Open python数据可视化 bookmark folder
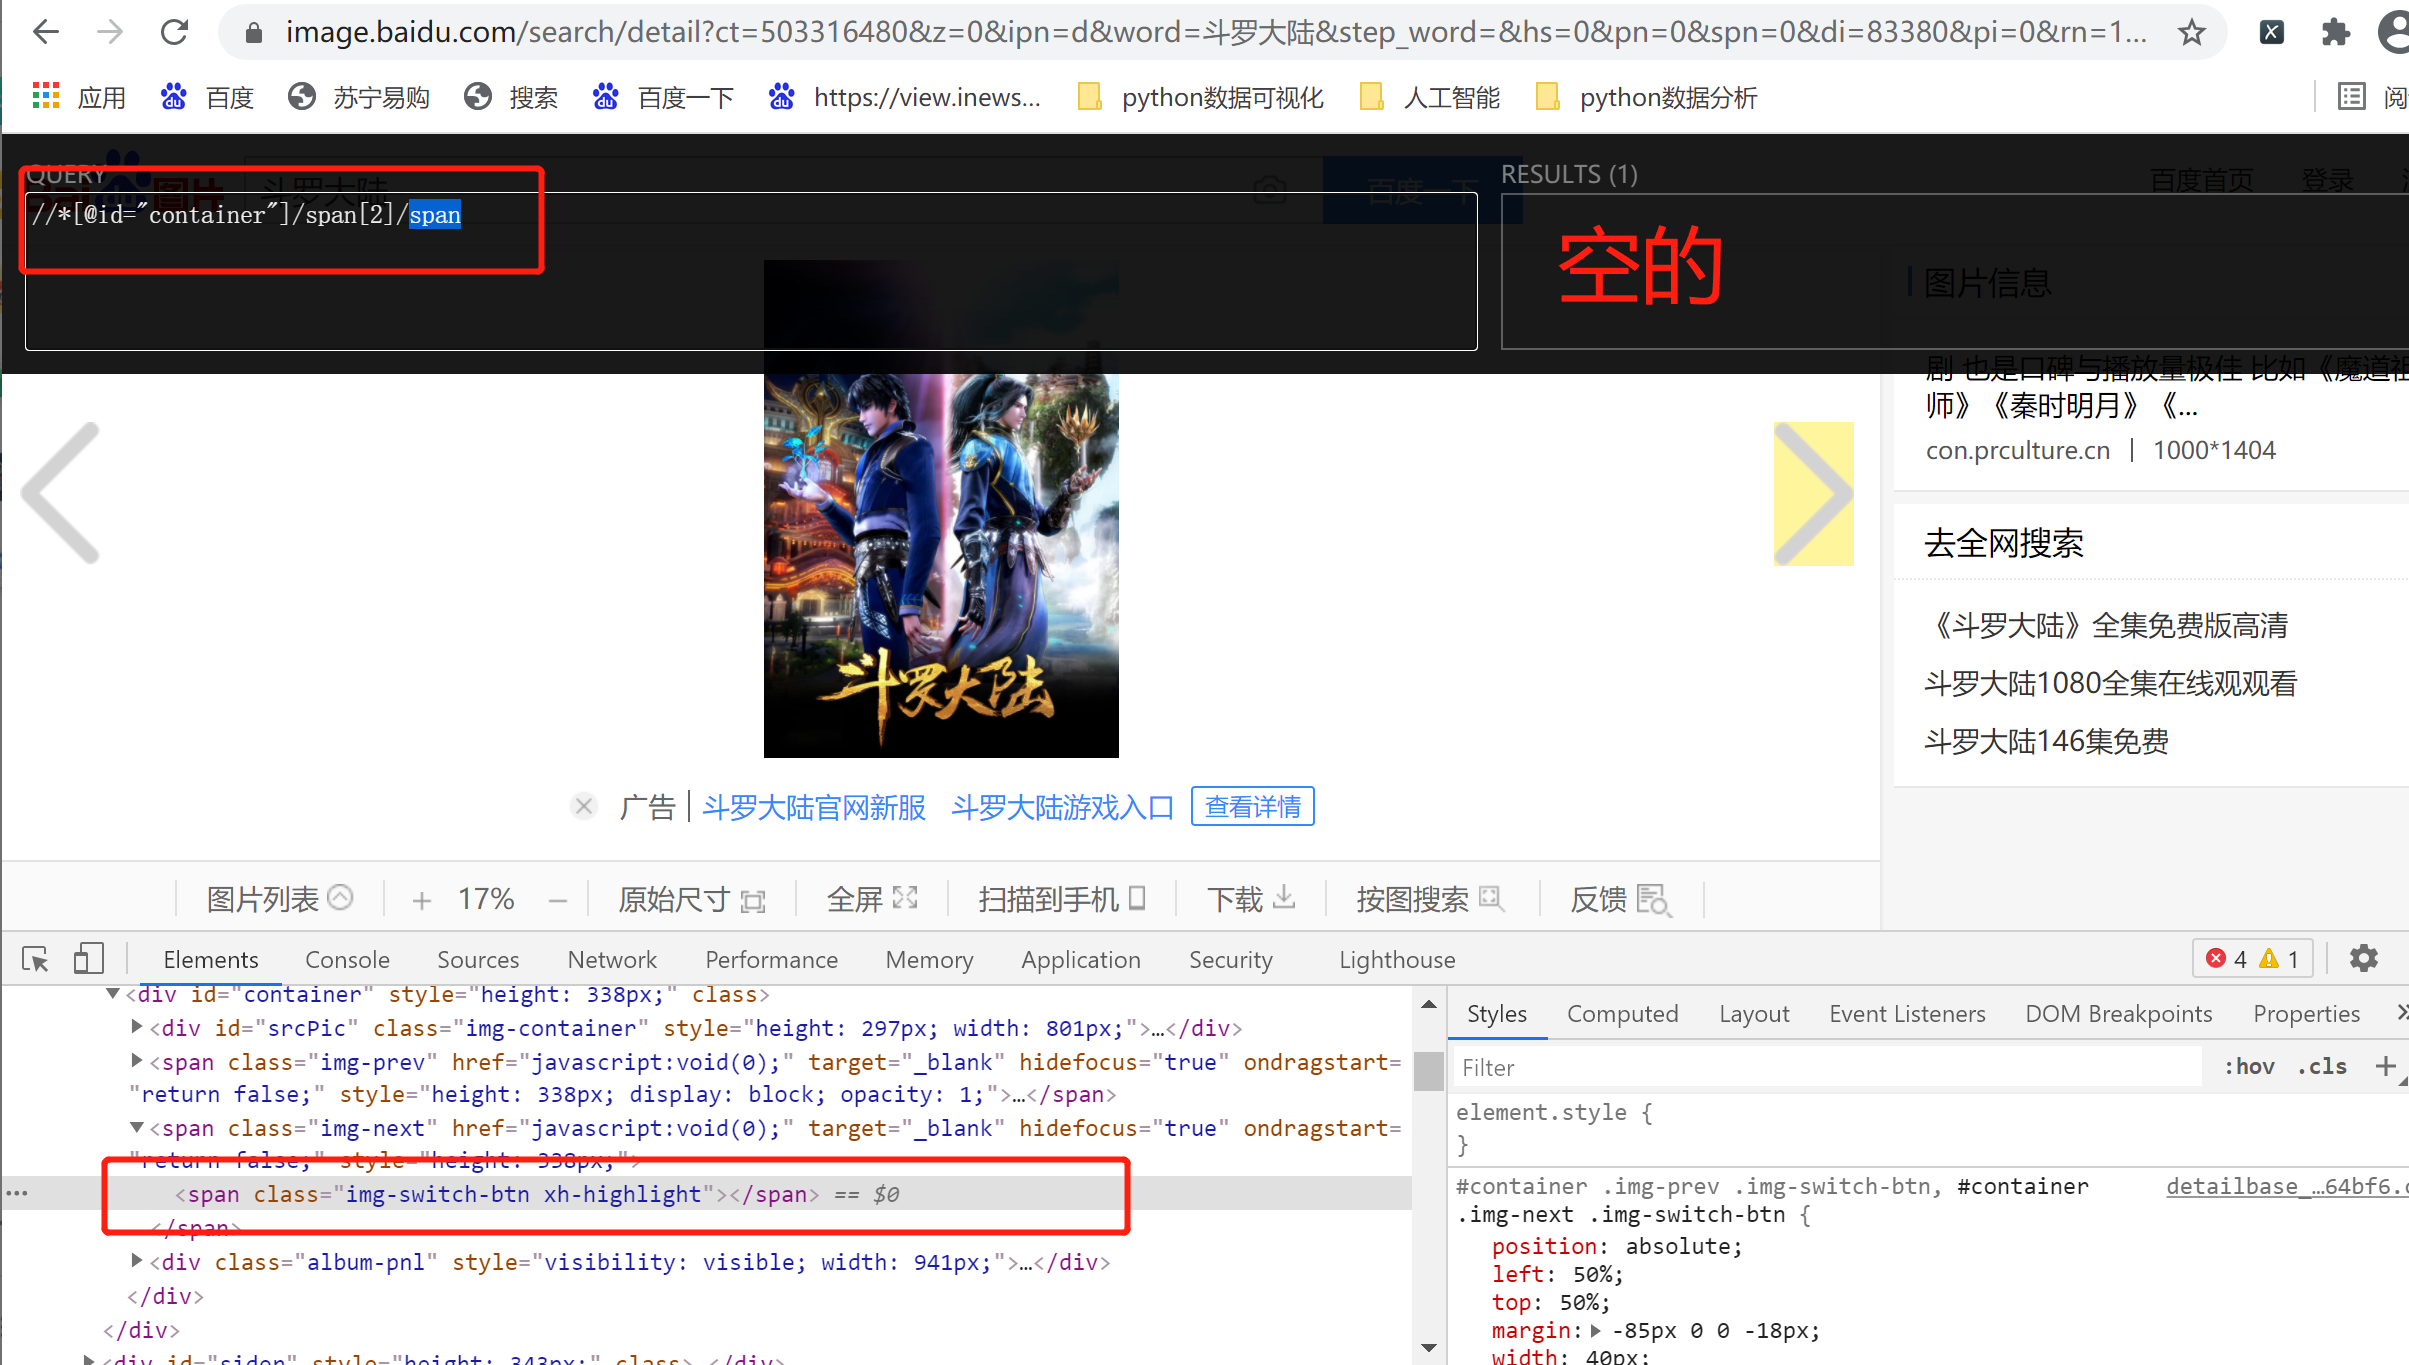The height and width of the screenshot is (1365, 2409). pyautogui.click(x=1200, y=97)
